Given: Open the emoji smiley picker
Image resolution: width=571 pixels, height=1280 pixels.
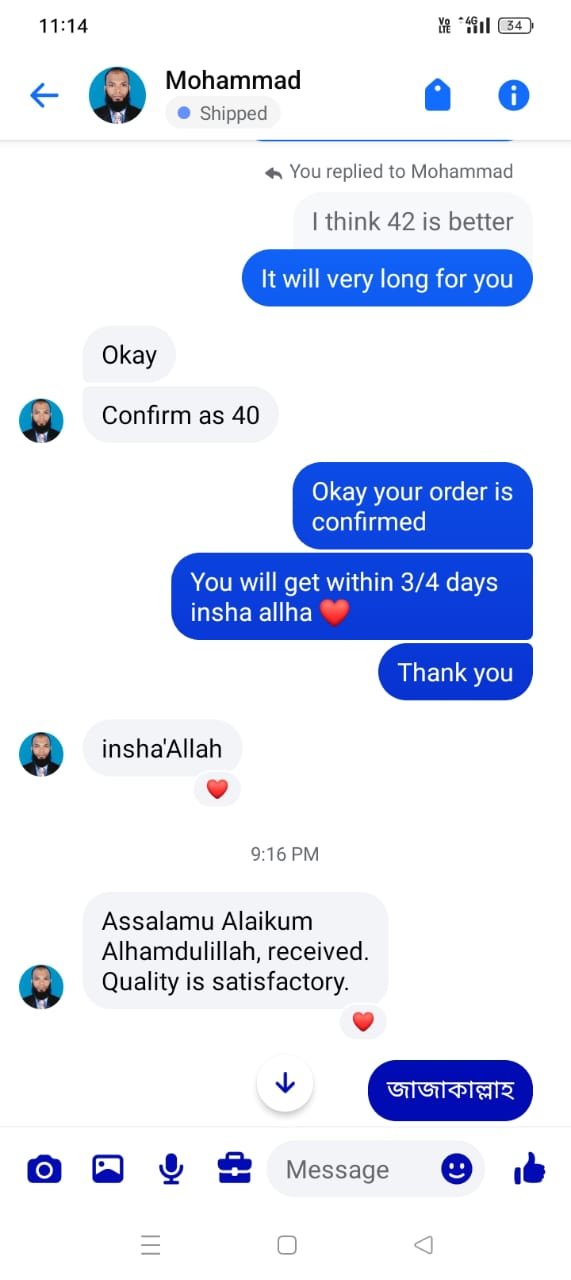Looking at the screenshot, I should [x=457, y=1169].
